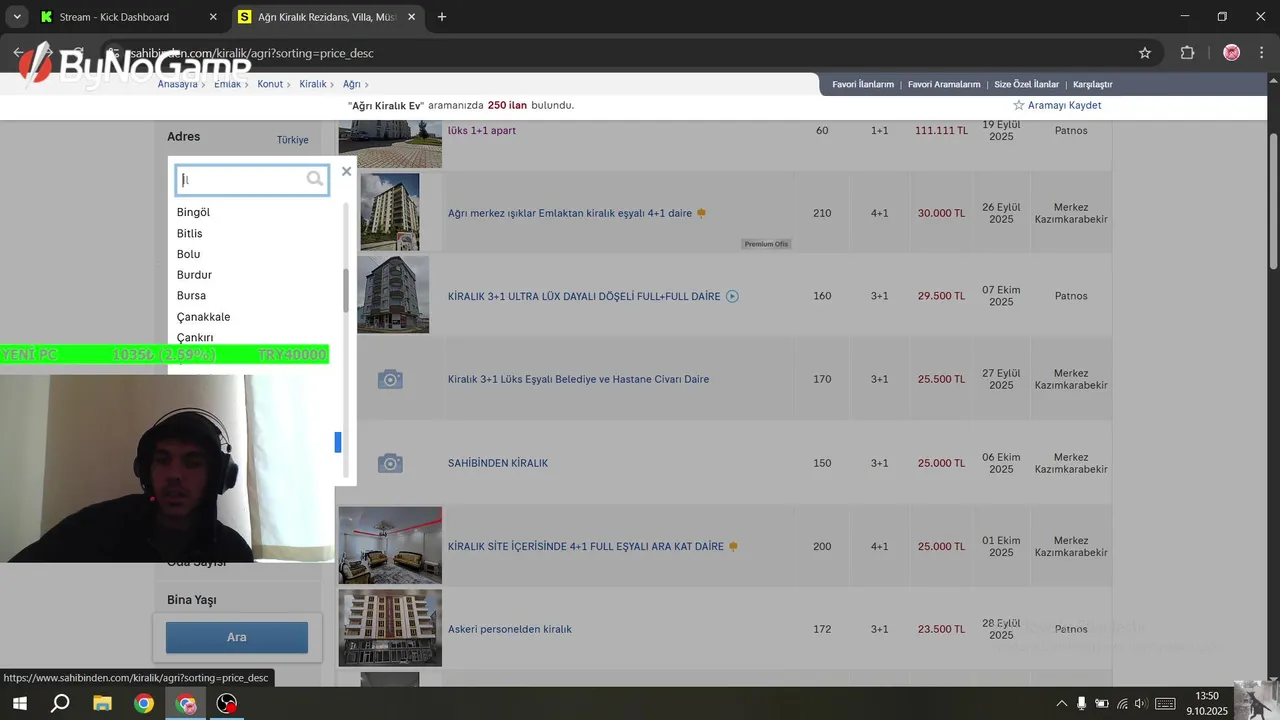This screenshot has width=1280, height=720.
Task: Bookmark this page with the star icon
Action: 1145,53
